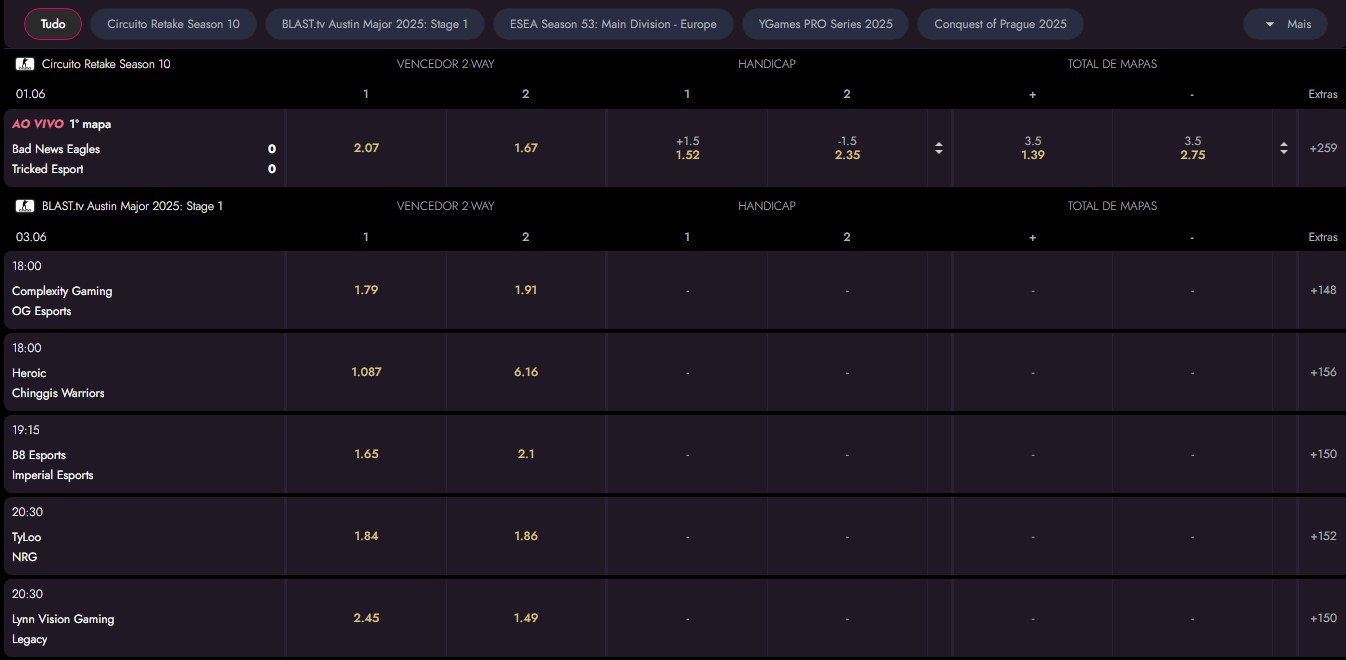Viewport: 1346px width, 660px height.
Task: Open +152 extras for TyLoo match
Action: coord(1323,536)
